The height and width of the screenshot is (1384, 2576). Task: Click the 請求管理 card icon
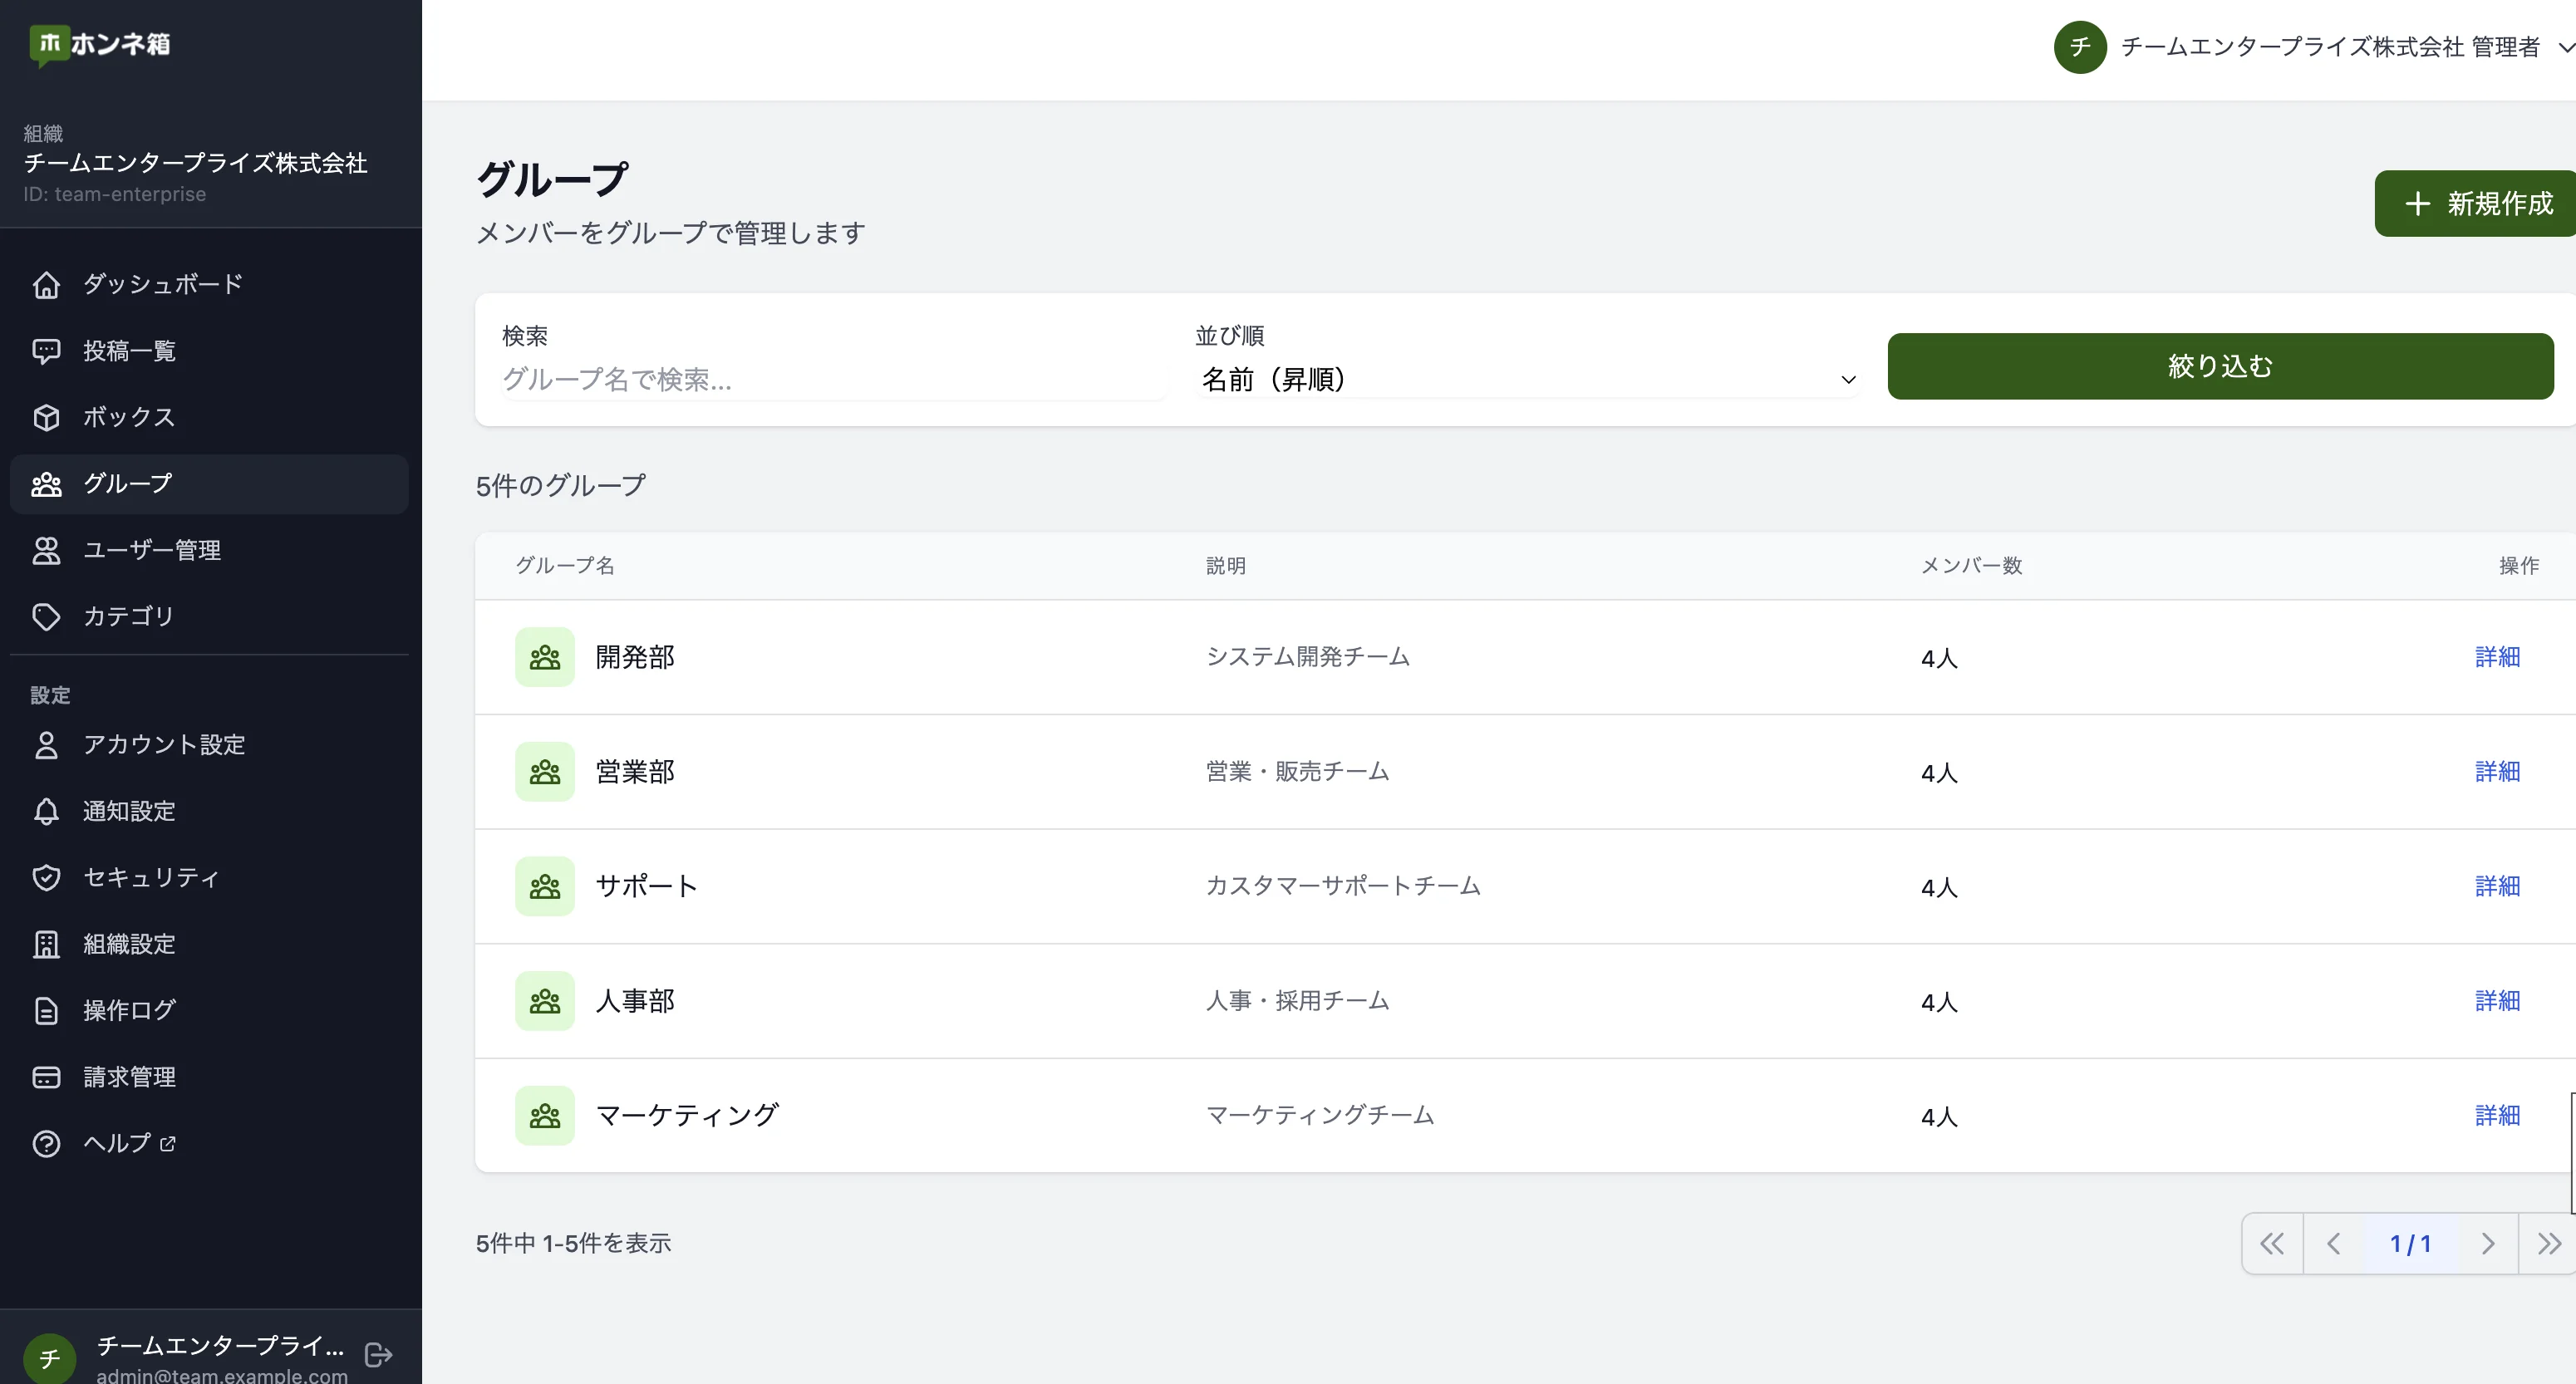47,1076
